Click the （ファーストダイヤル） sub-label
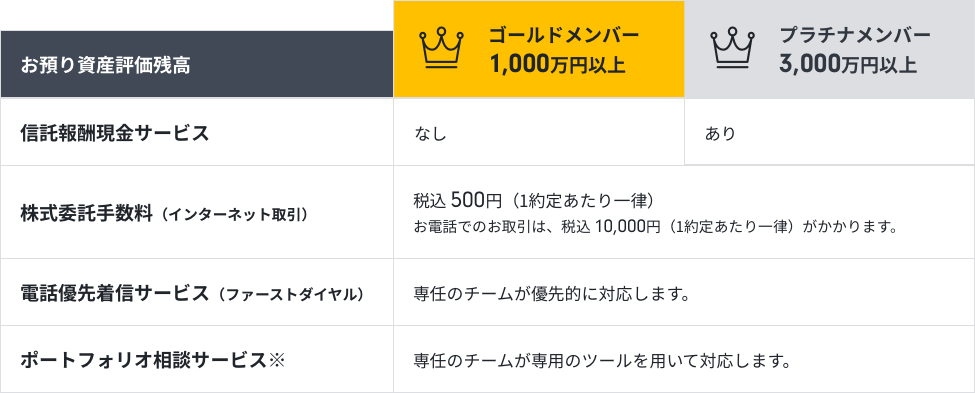 click(287, 294)
